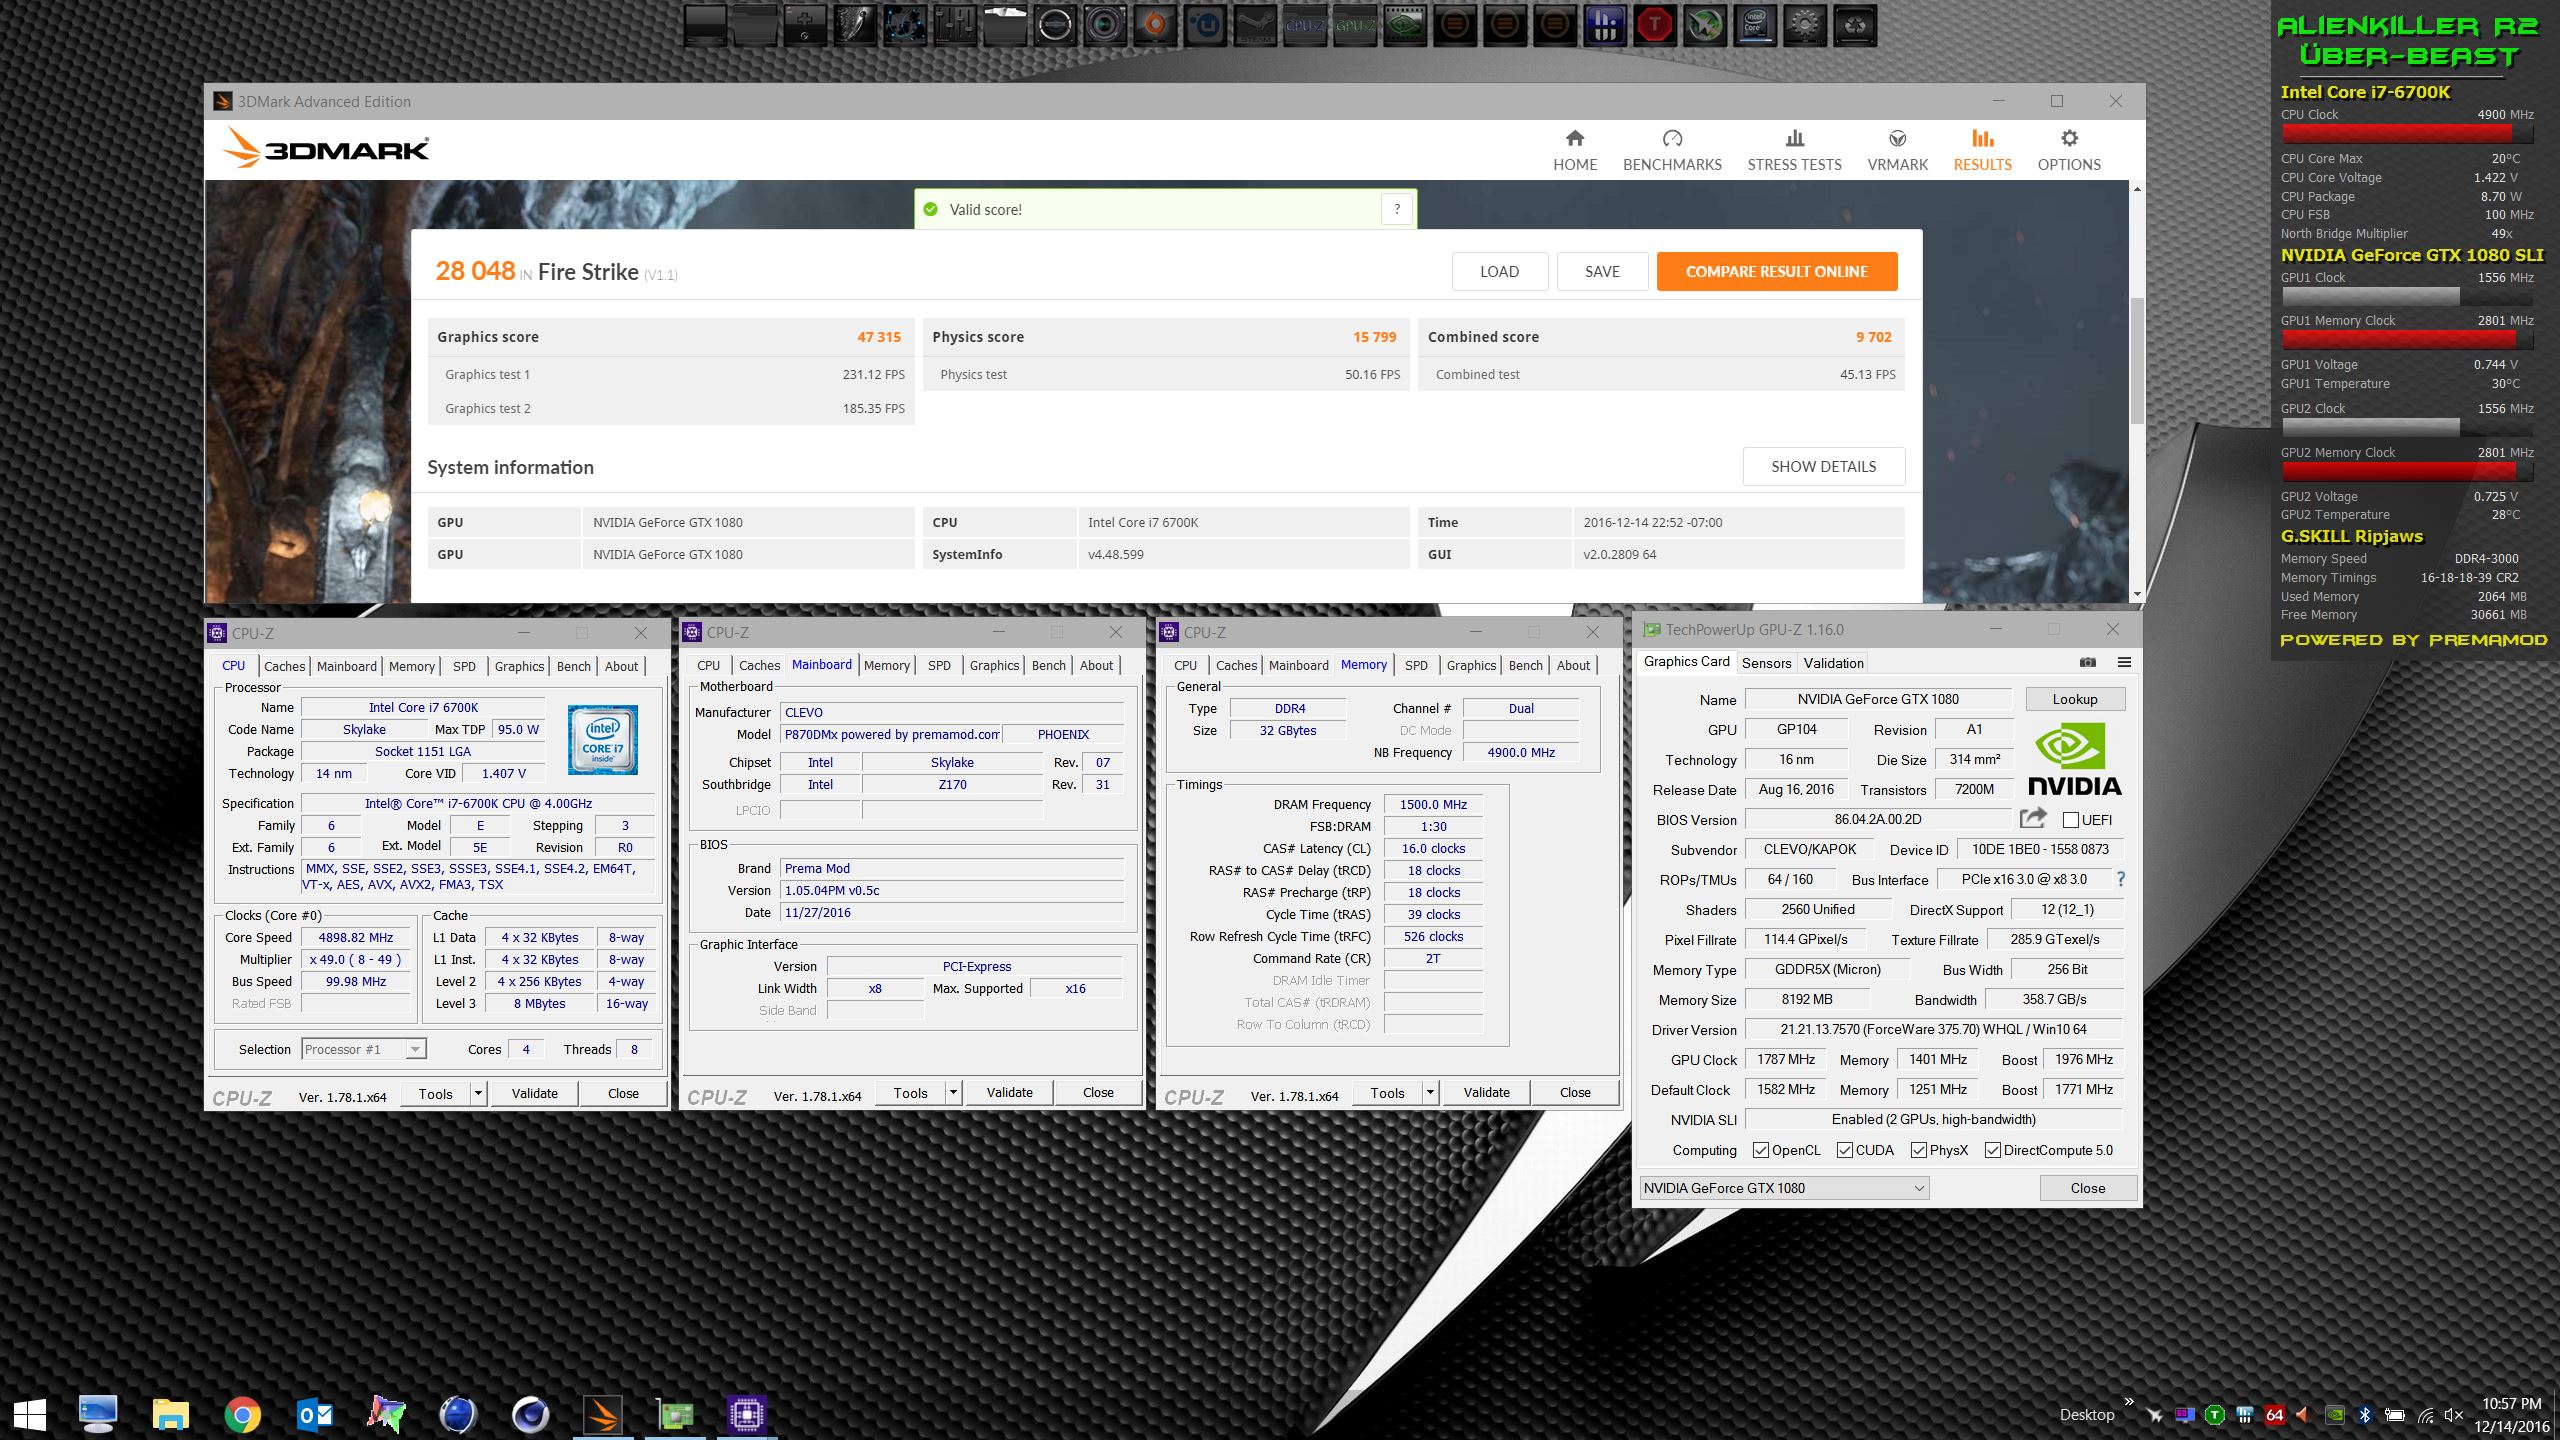Click the Physics score 15 799 value
Image resolution: width=2560 pixels, height=1440 pixels.
click(1374, 337)
